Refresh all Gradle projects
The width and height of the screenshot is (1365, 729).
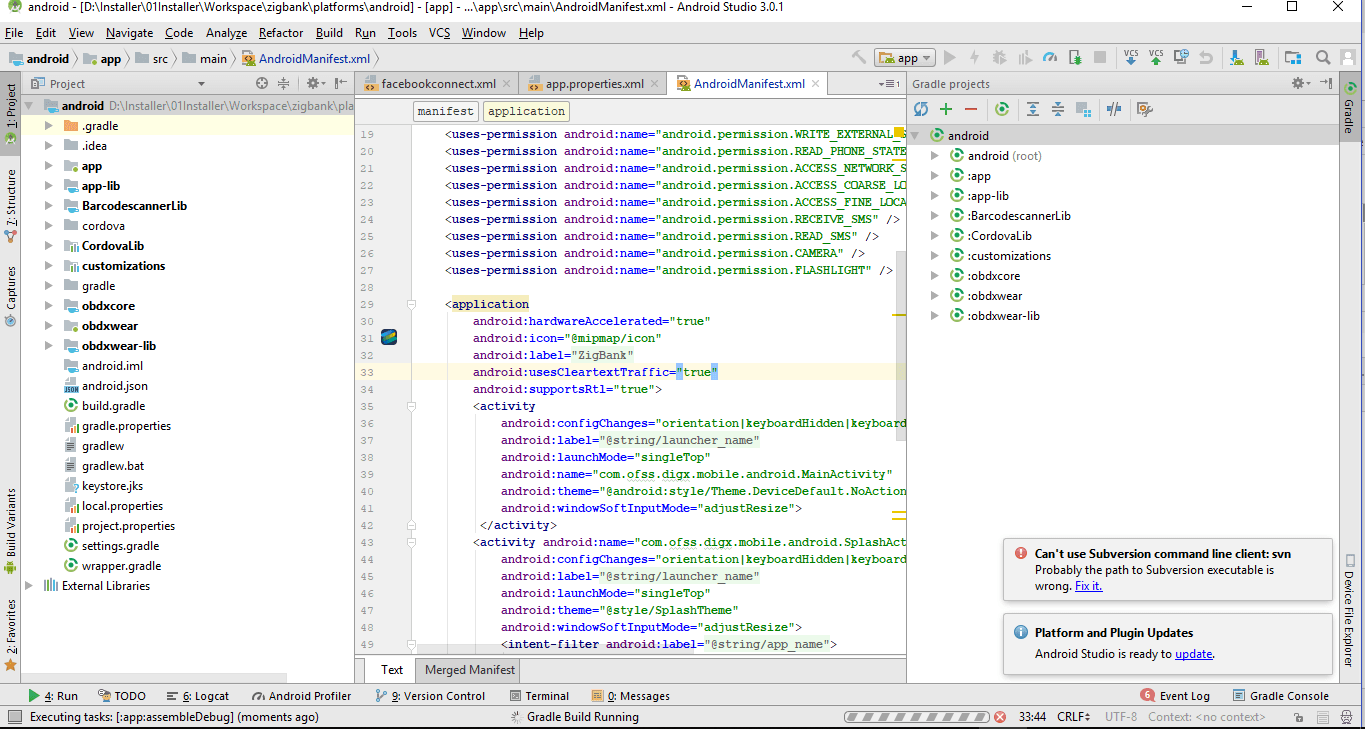(921, 109)
